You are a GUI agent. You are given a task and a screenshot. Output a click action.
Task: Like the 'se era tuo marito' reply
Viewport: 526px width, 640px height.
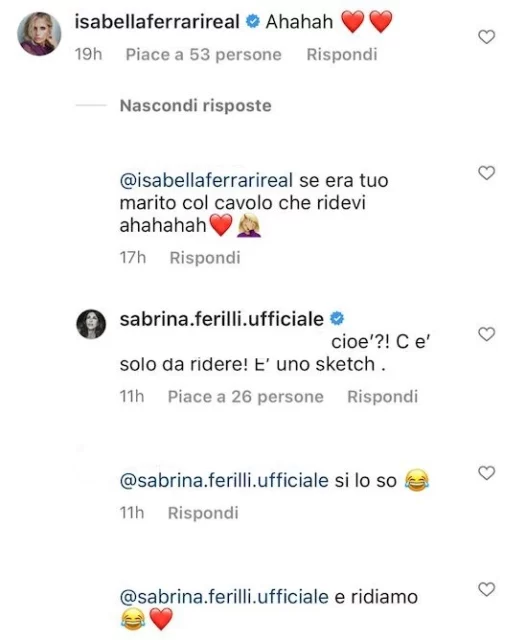tap(486, 173)
